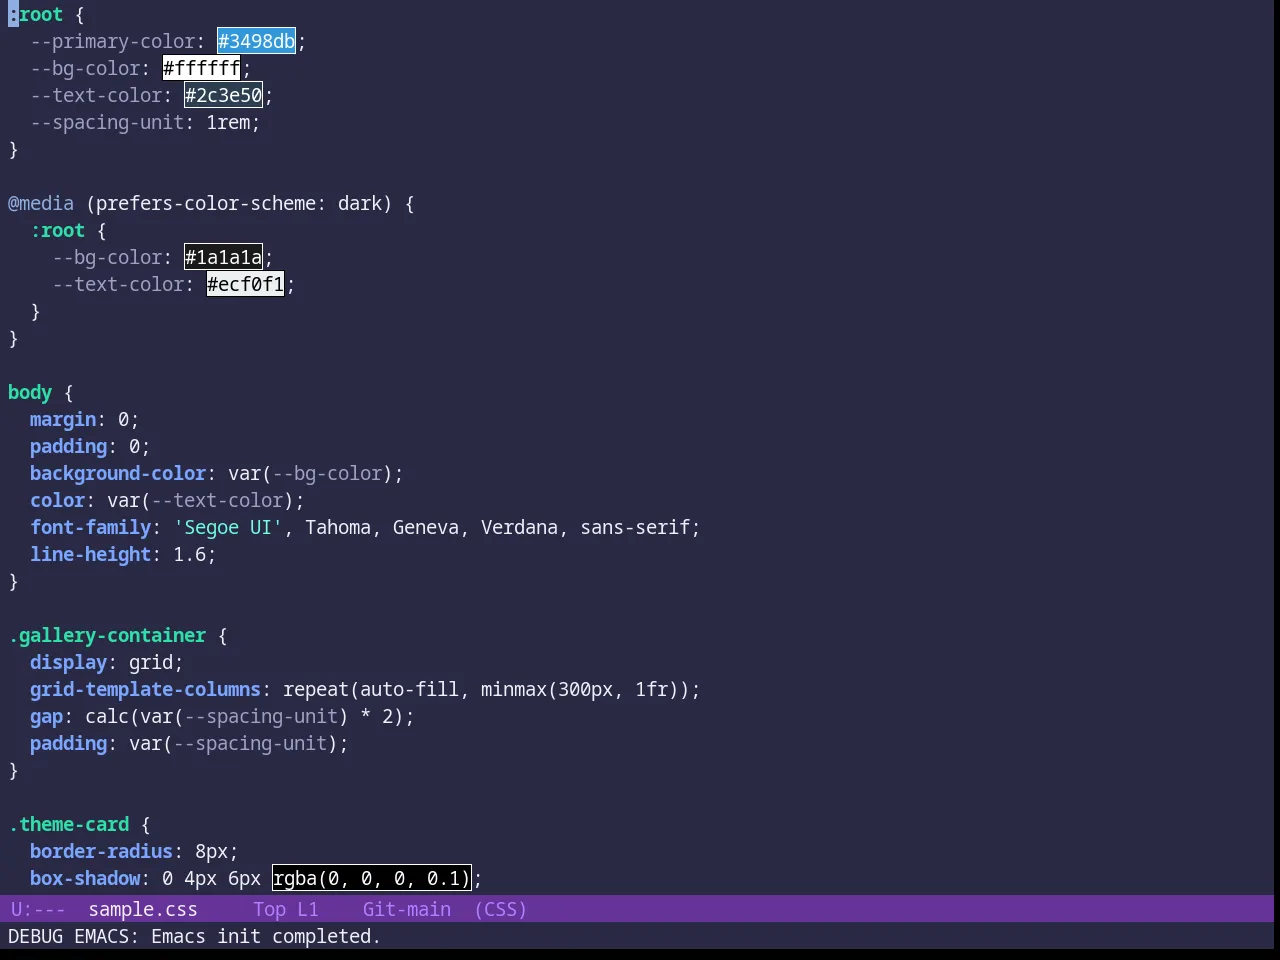Click the body selector

pos(30,392)
